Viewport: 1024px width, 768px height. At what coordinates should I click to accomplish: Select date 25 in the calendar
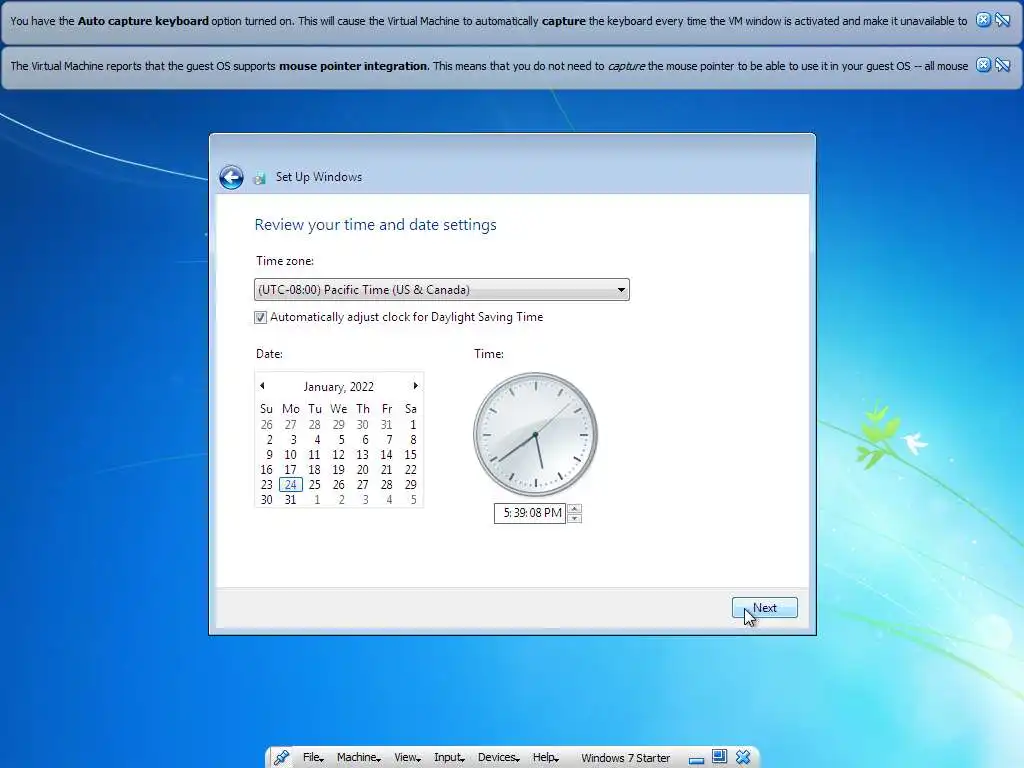click(315, 485)
